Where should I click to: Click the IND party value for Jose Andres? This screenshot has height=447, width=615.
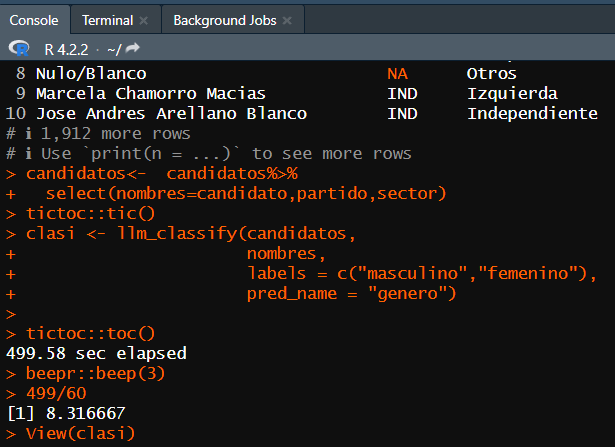tap(402, 114)
